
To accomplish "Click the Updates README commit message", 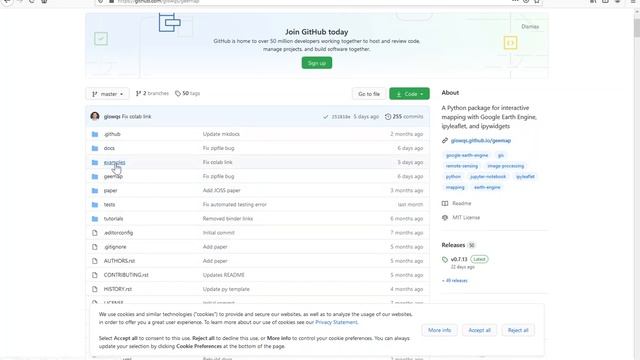I will coord(224,275).
